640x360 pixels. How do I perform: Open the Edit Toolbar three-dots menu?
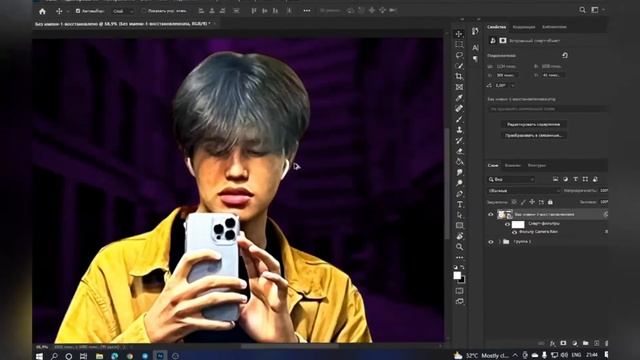coord(459,258)
